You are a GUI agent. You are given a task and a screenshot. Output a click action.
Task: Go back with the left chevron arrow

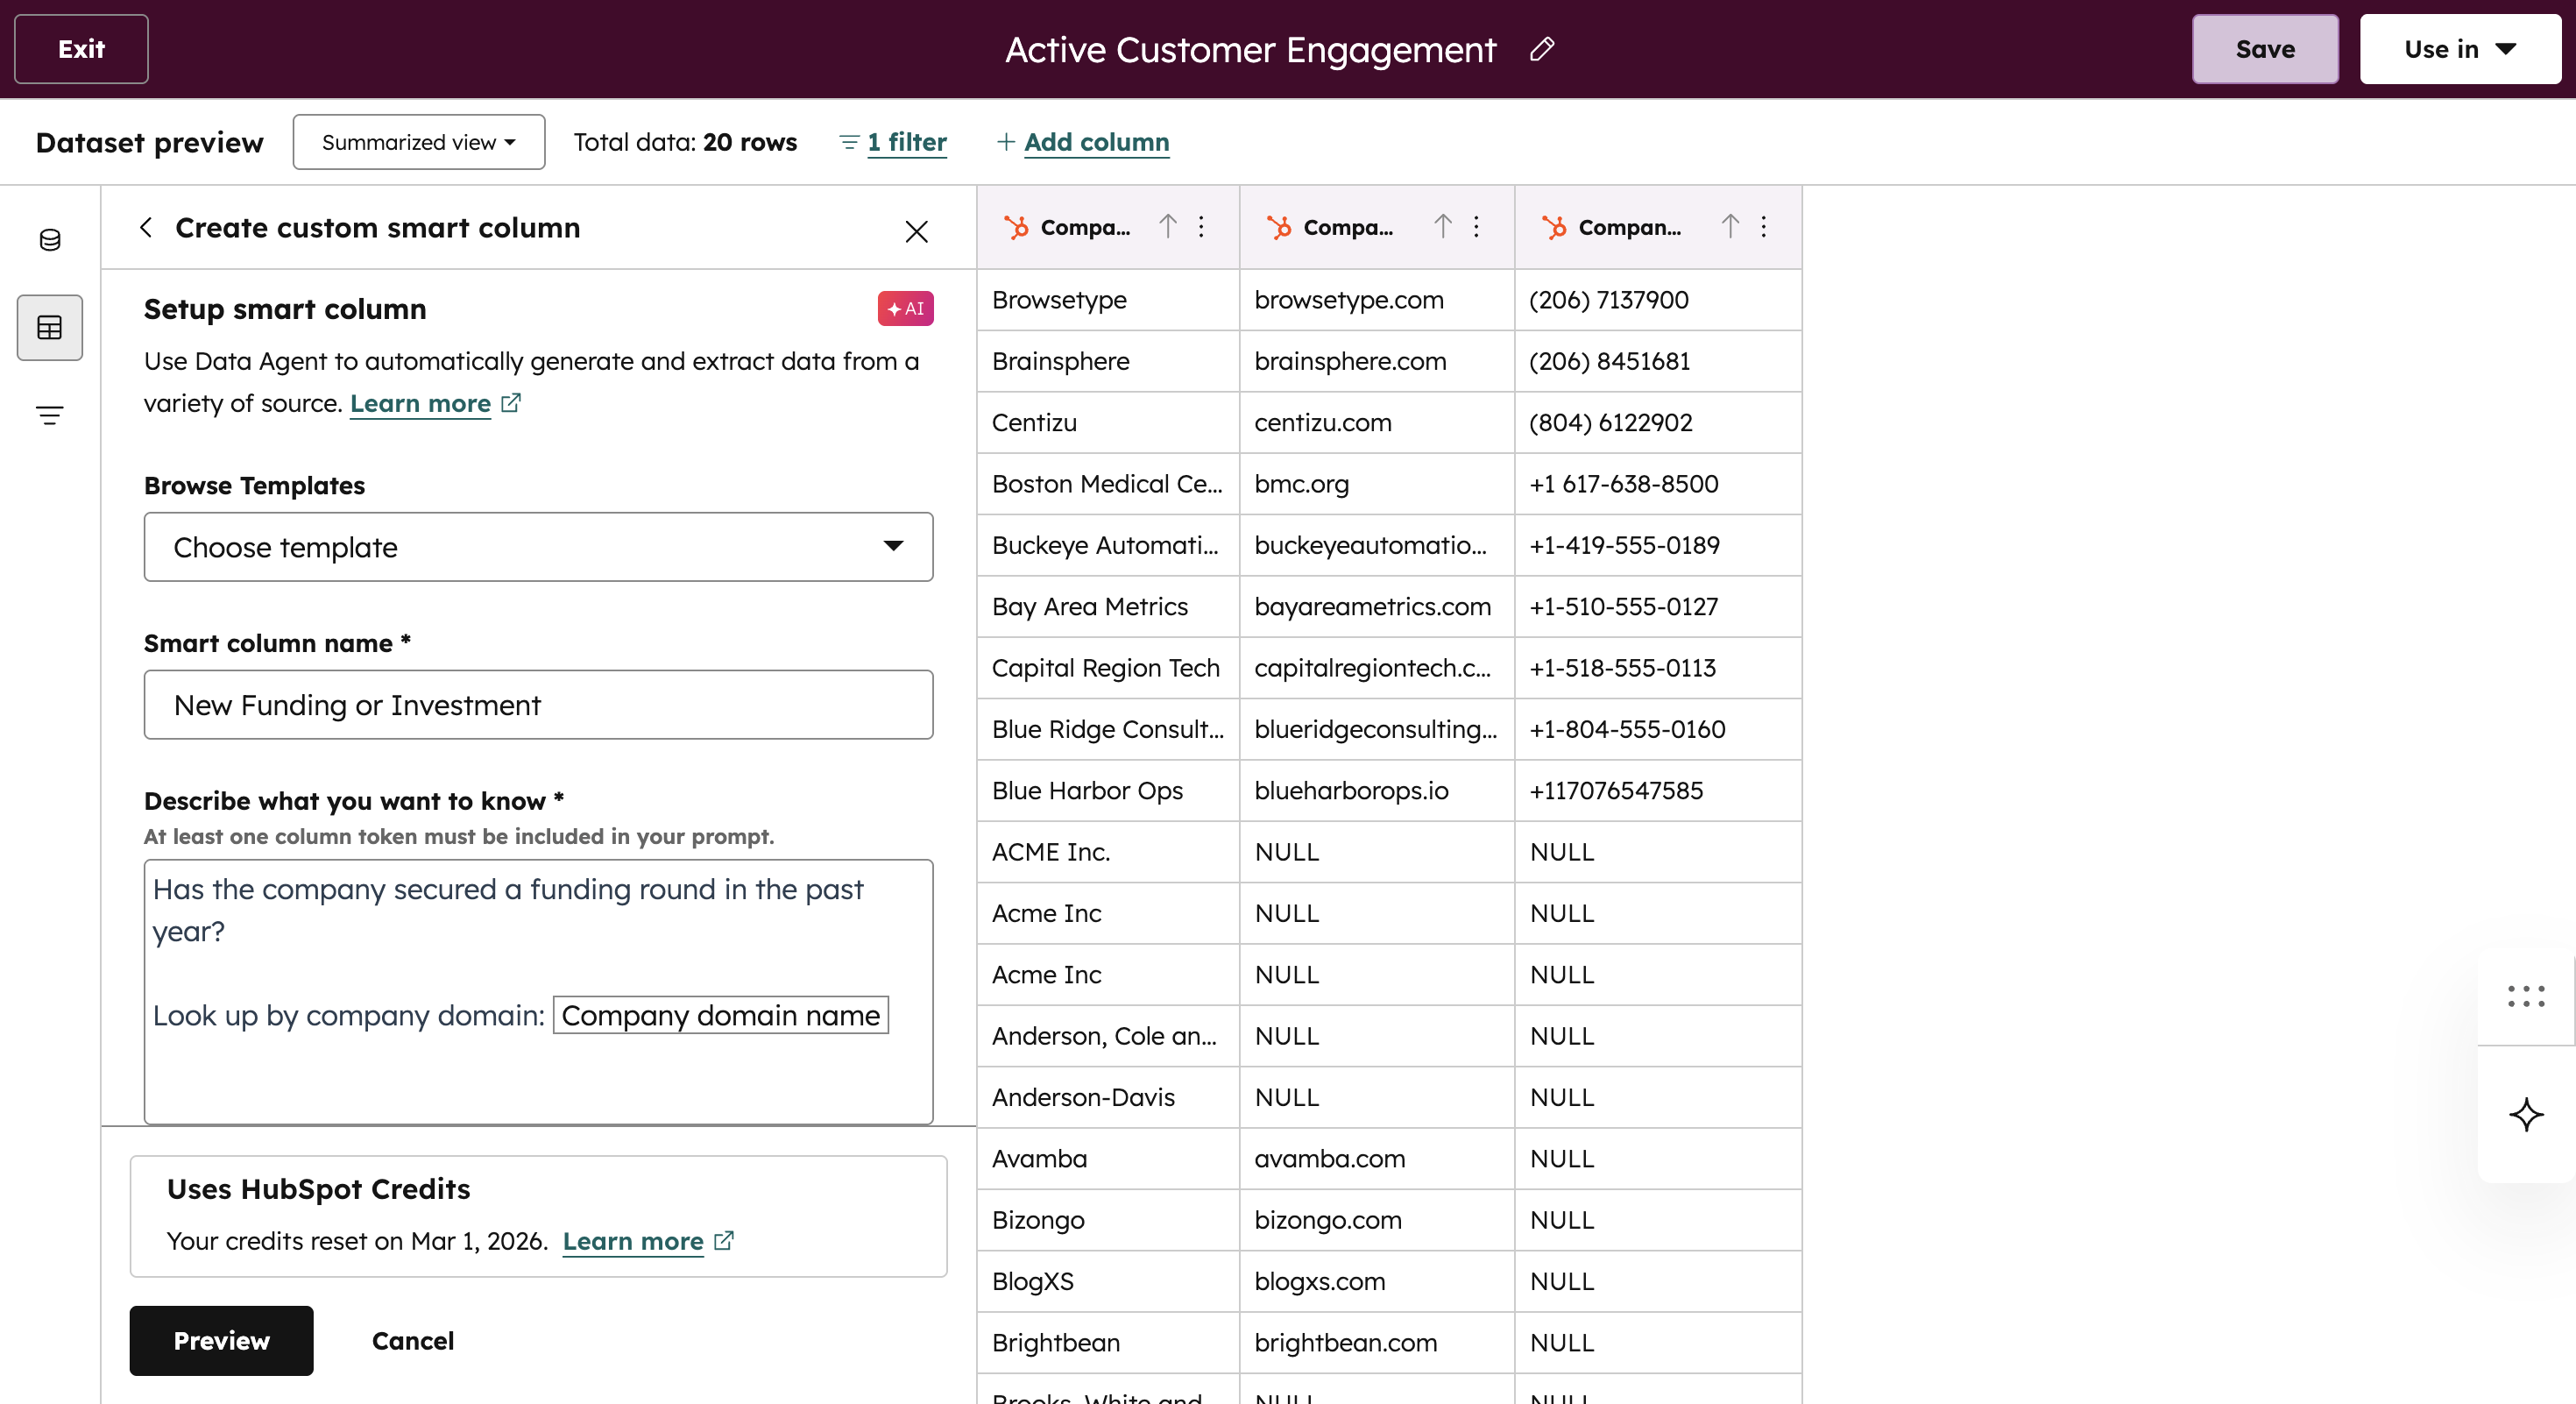click(x=146, y=228)
